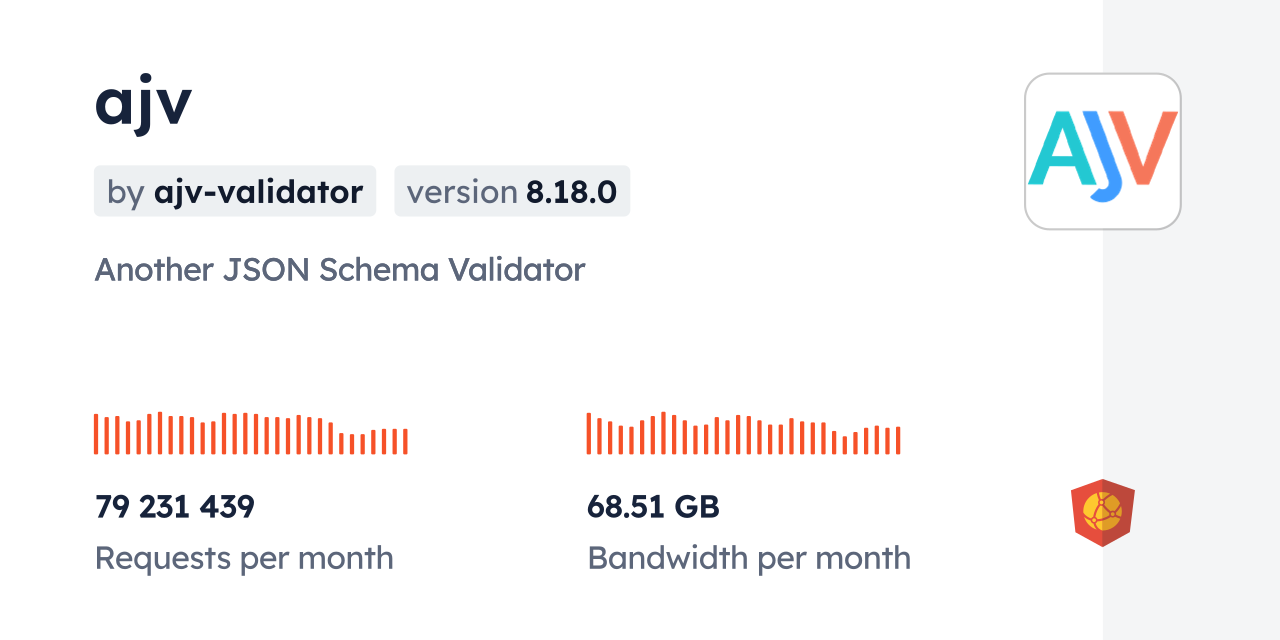Click the last bar of the bandwidth chart

(x=898, y=440)
